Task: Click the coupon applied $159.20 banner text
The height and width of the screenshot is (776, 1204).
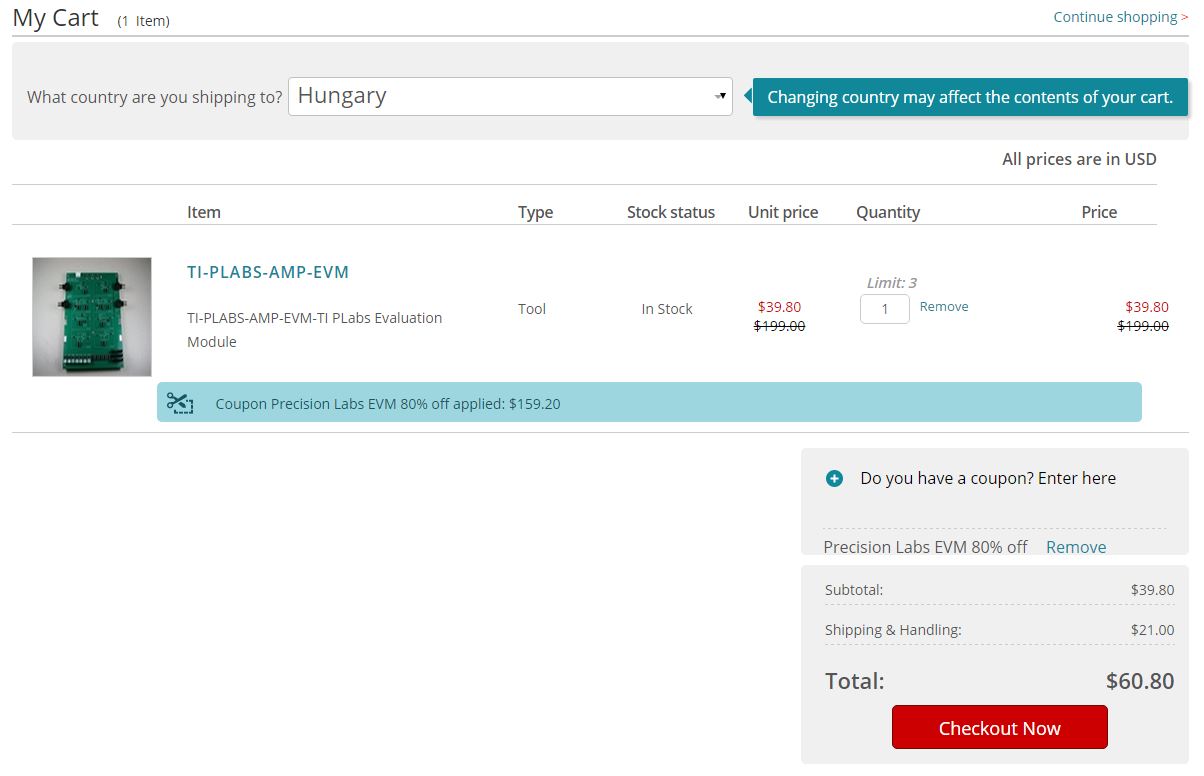Action: point(388,404)
